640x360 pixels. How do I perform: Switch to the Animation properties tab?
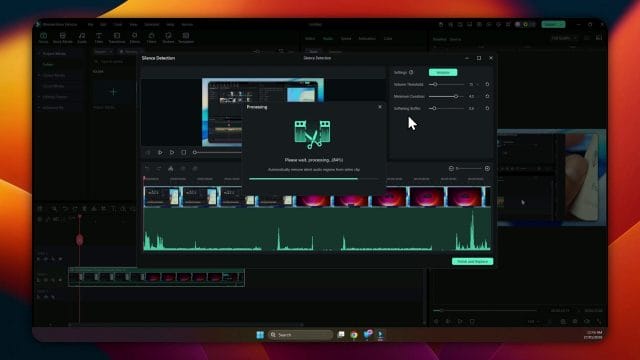point(367,38)
